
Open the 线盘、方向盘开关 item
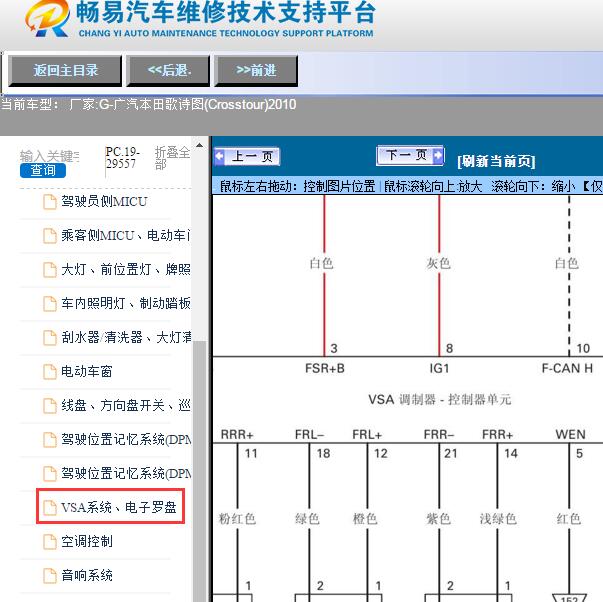[125, 405]
